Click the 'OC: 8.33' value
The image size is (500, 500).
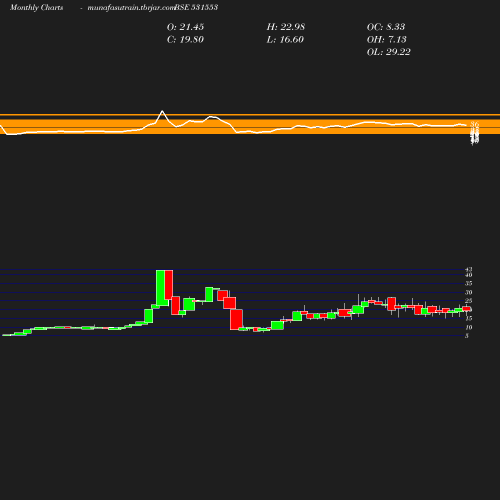(x=386, y=27)
